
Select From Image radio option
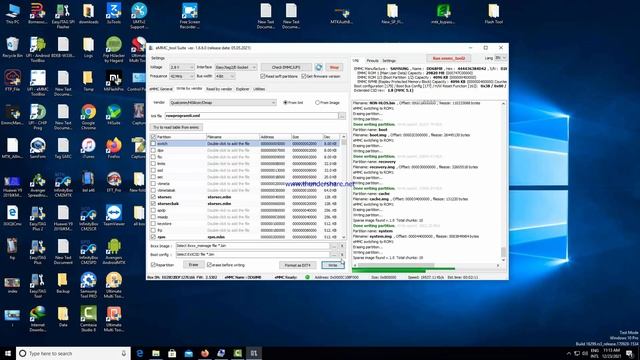(x=317, y=102)
